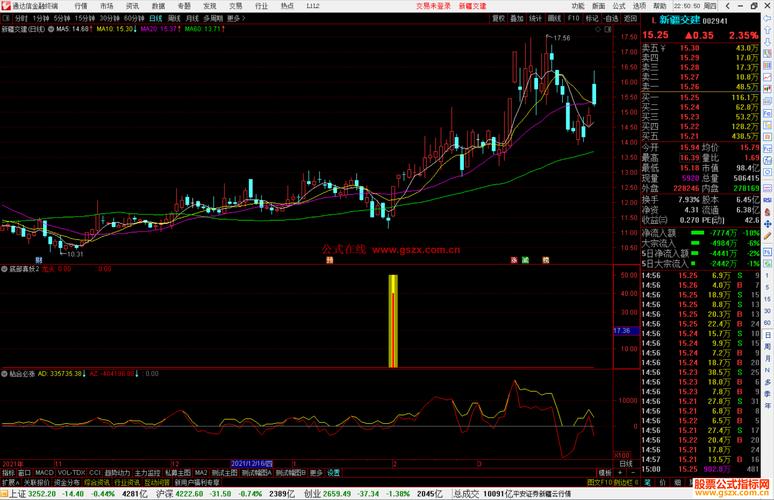Click the plus zoom button at bottom
Screen dimensions: 774x500
[x=620, y=473]
